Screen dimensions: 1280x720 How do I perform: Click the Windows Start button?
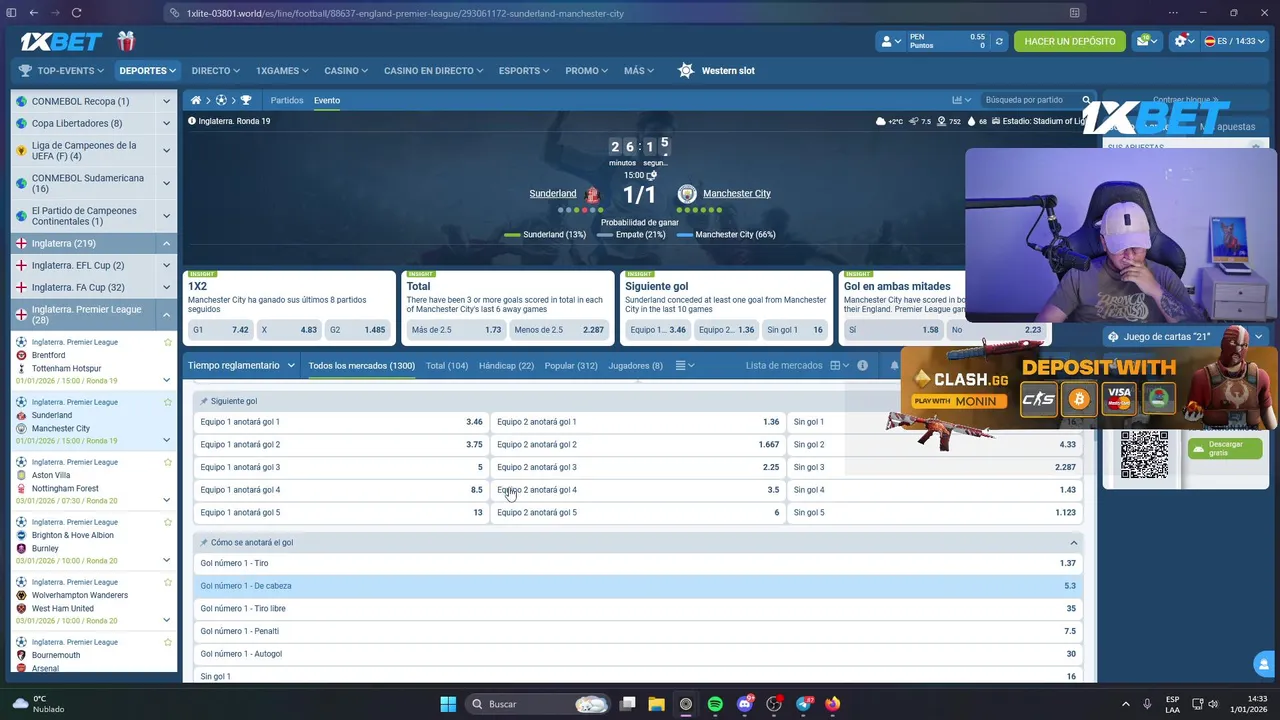point(448,704)
